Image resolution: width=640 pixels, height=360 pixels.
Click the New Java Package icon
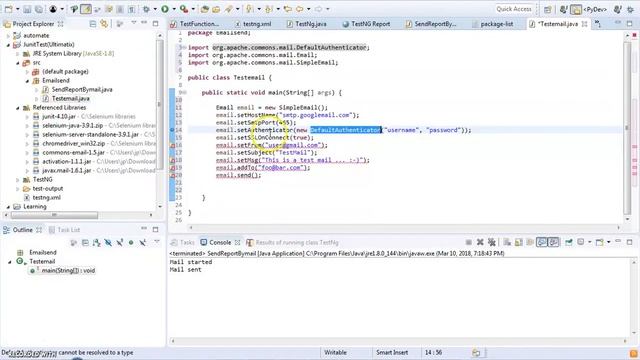tap(205, 9)
